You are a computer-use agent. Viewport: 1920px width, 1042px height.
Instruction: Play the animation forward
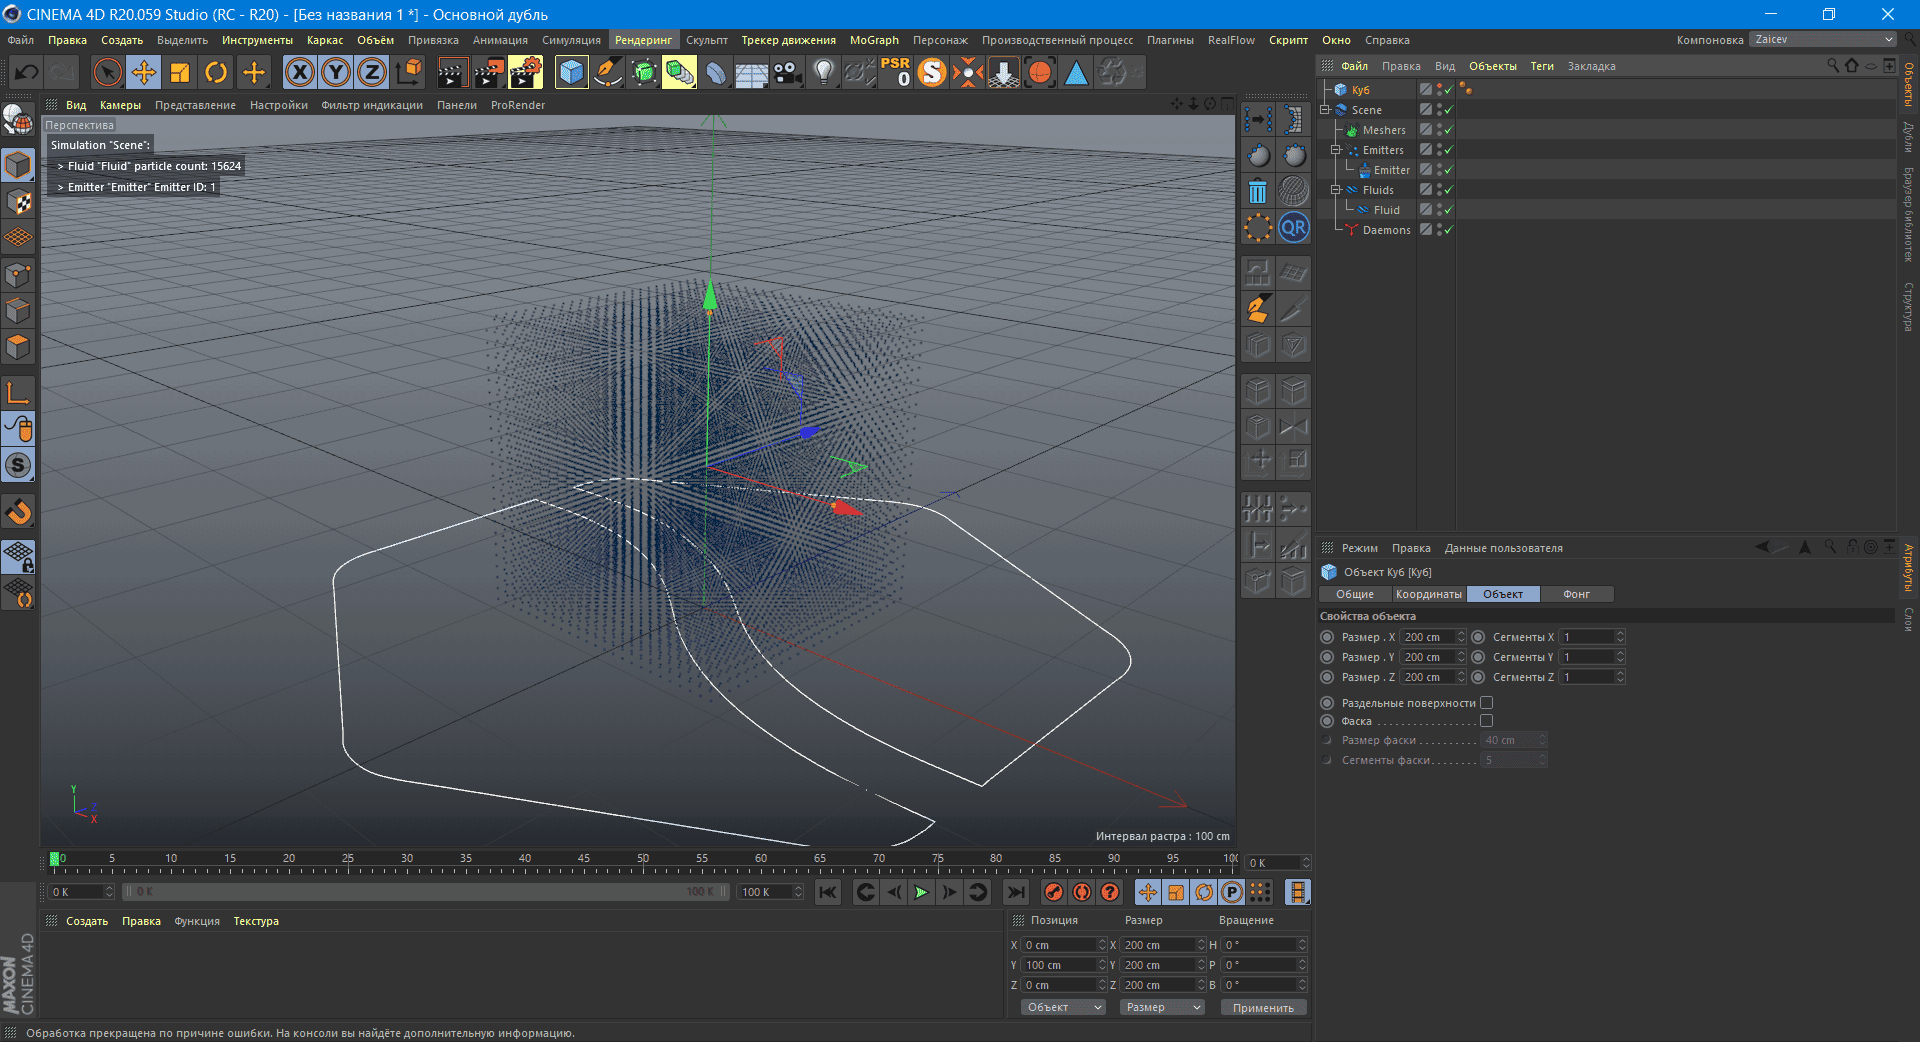click(921, 892)
